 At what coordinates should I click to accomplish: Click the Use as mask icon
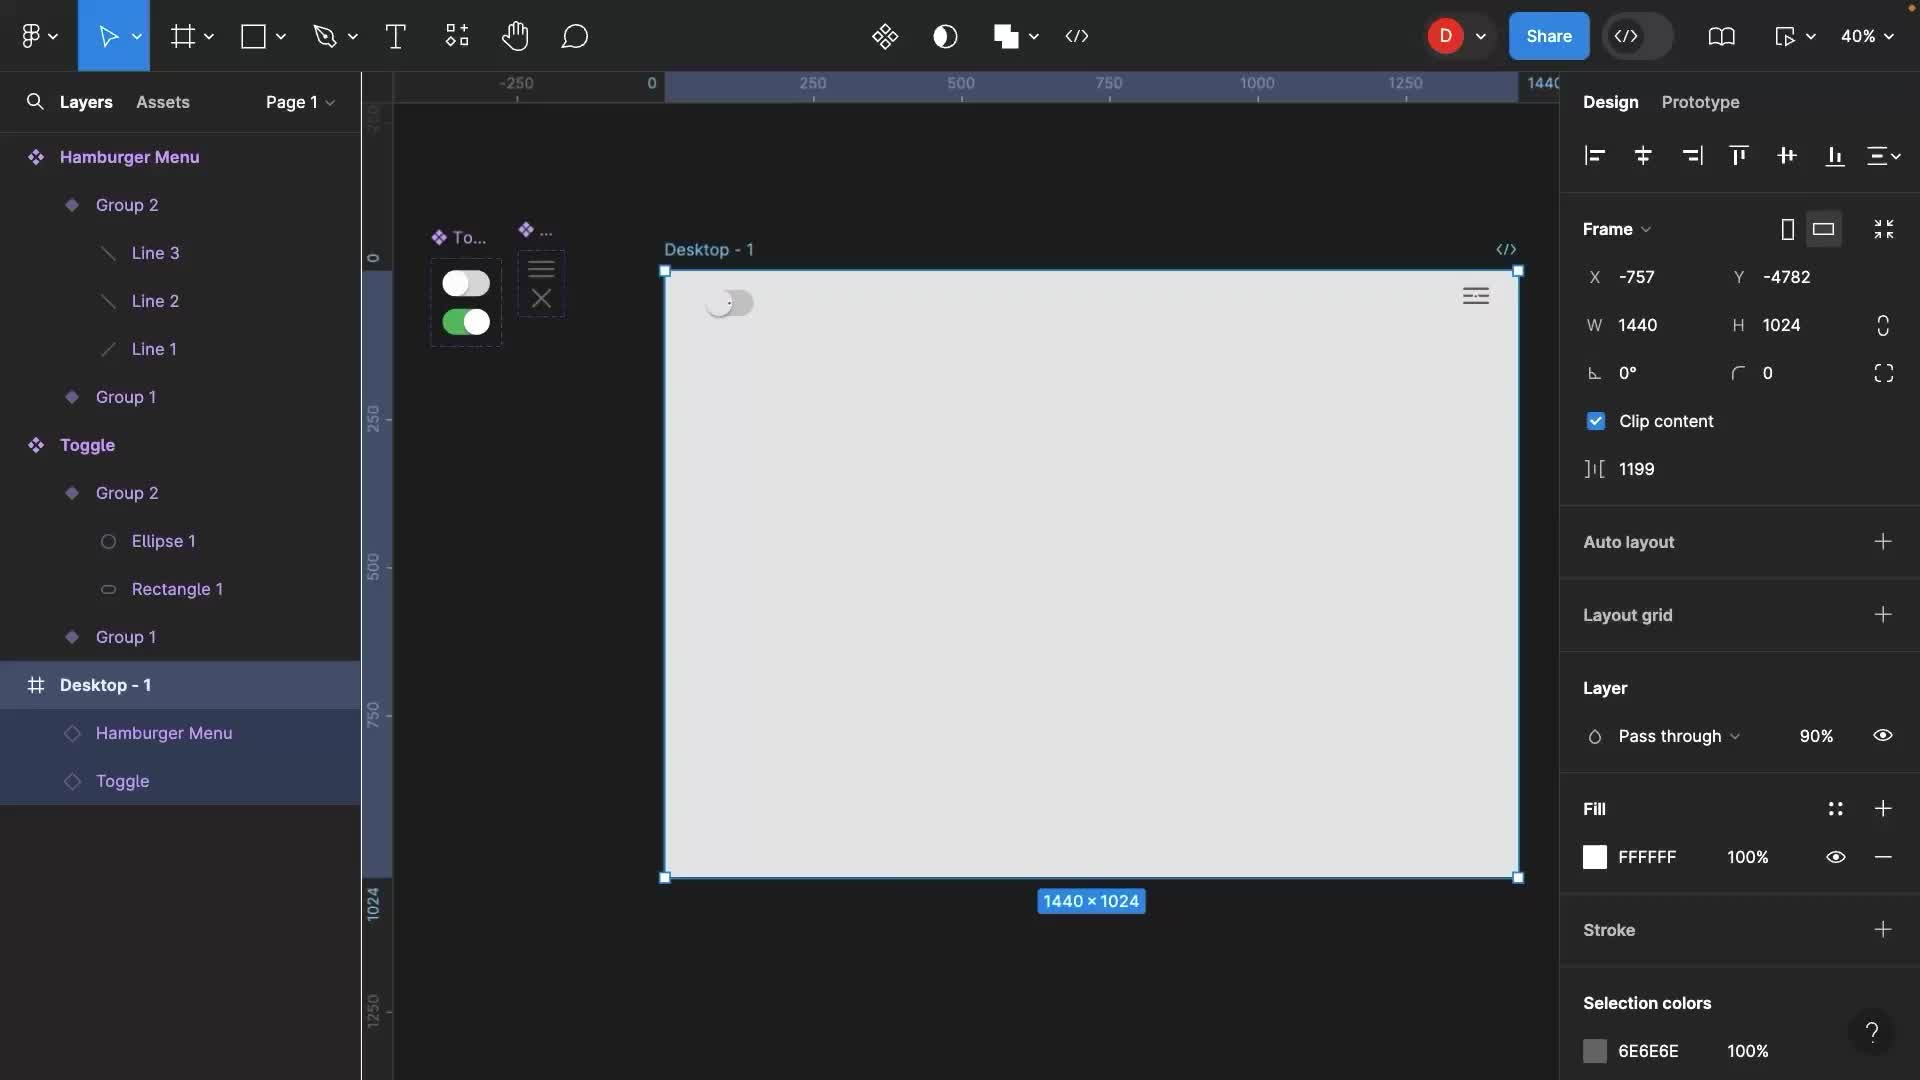(x=945, y=36)
